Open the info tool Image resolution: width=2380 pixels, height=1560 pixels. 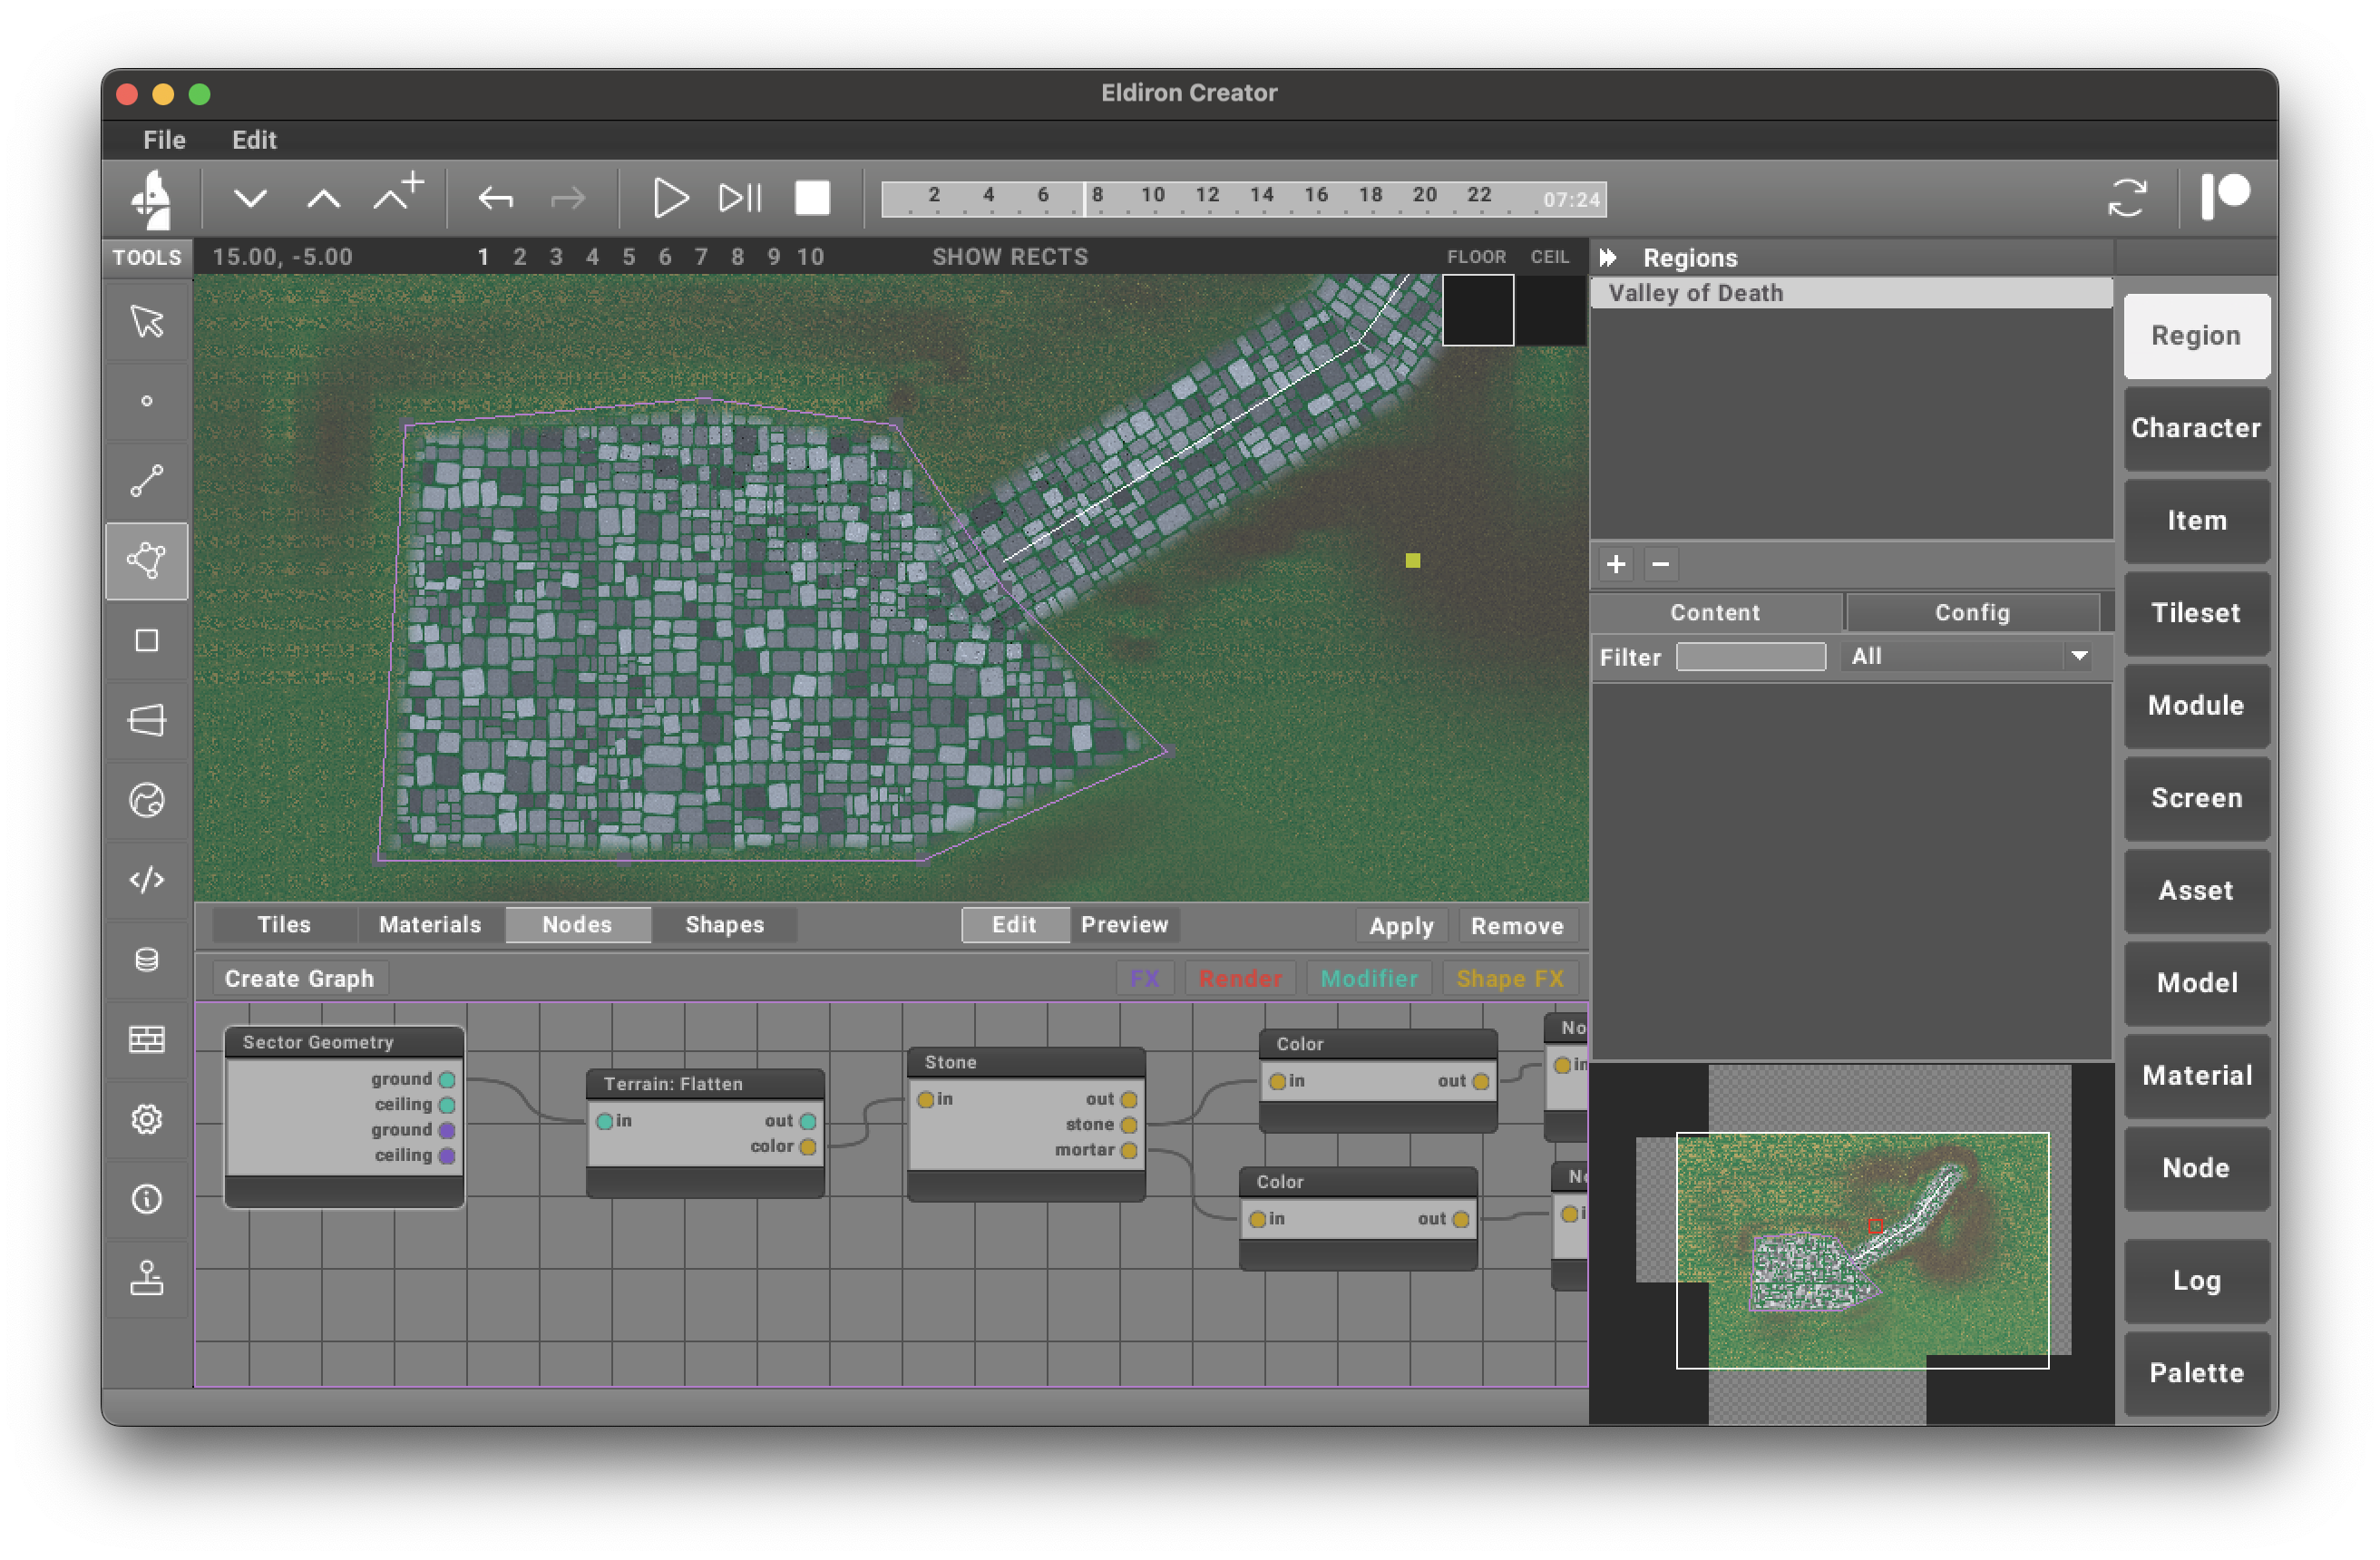tap(147, 1198)
